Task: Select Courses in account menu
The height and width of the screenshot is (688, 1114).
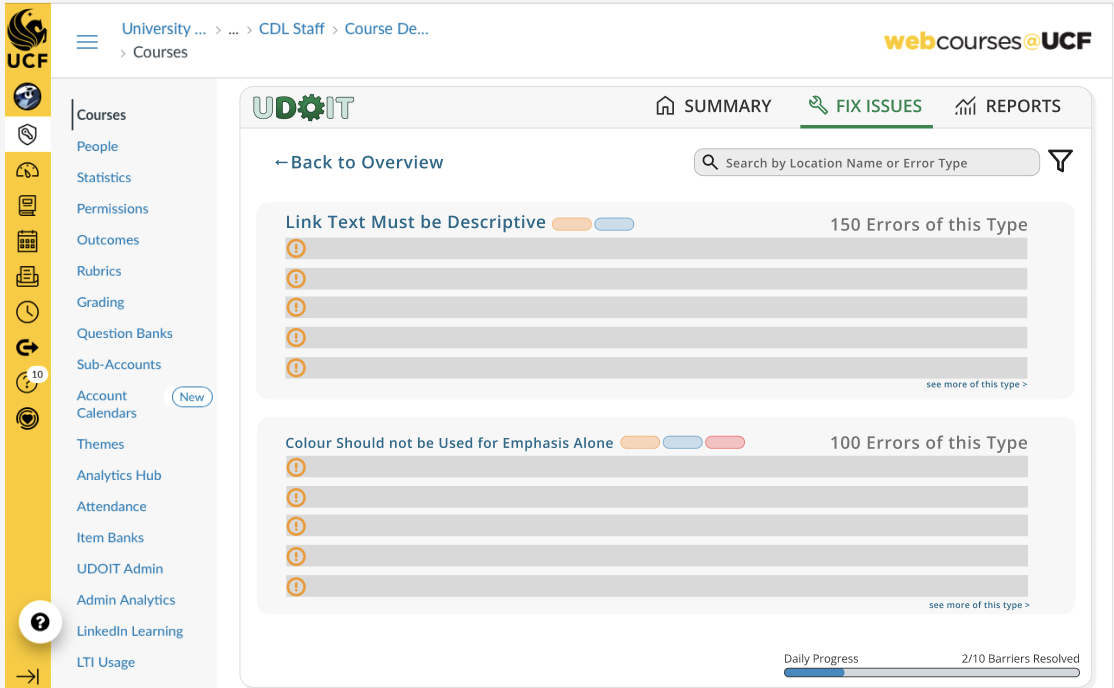Action: 101,115
